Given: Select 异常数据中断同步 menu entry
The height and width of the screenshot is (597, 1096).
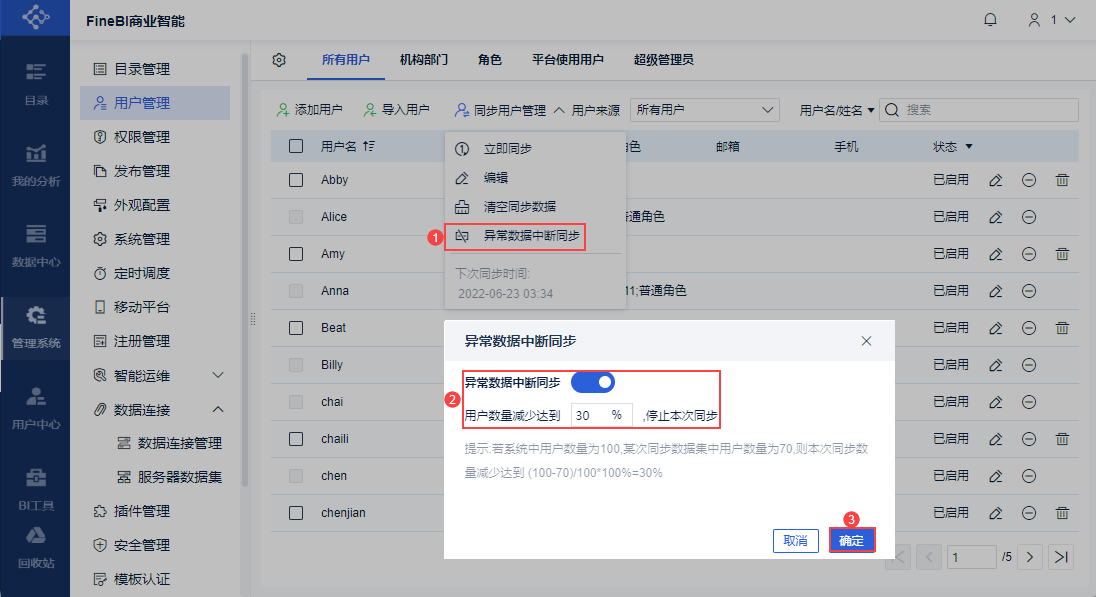Looking at the screenshot, I should 516,236.
